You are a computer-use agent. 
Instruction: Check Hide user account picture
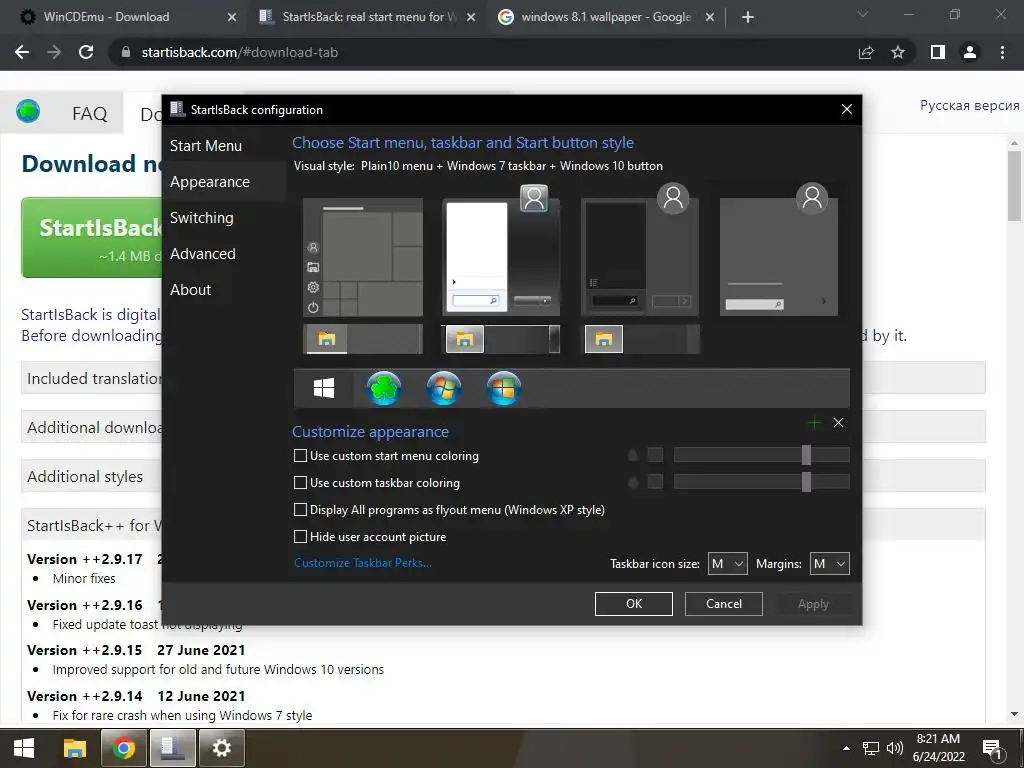(300, 537)
